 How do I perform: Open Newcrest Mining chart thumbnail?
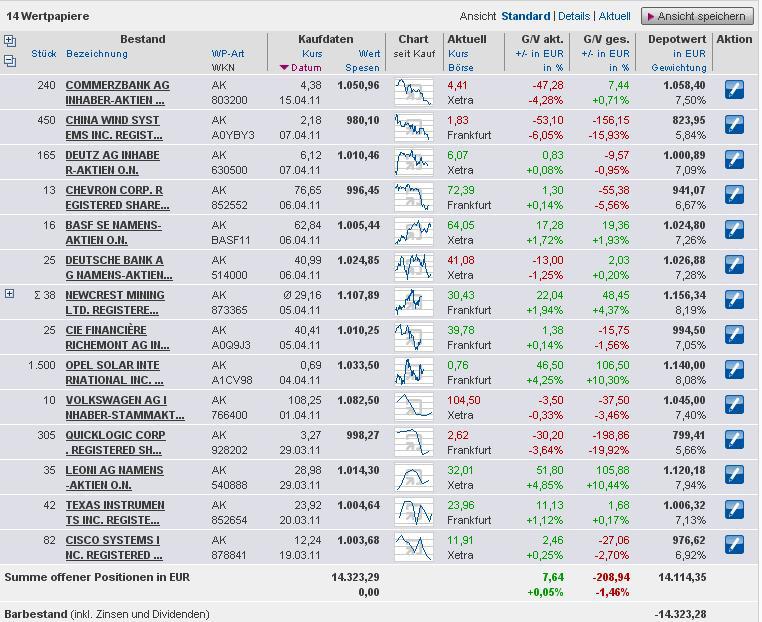click(414, 302)
